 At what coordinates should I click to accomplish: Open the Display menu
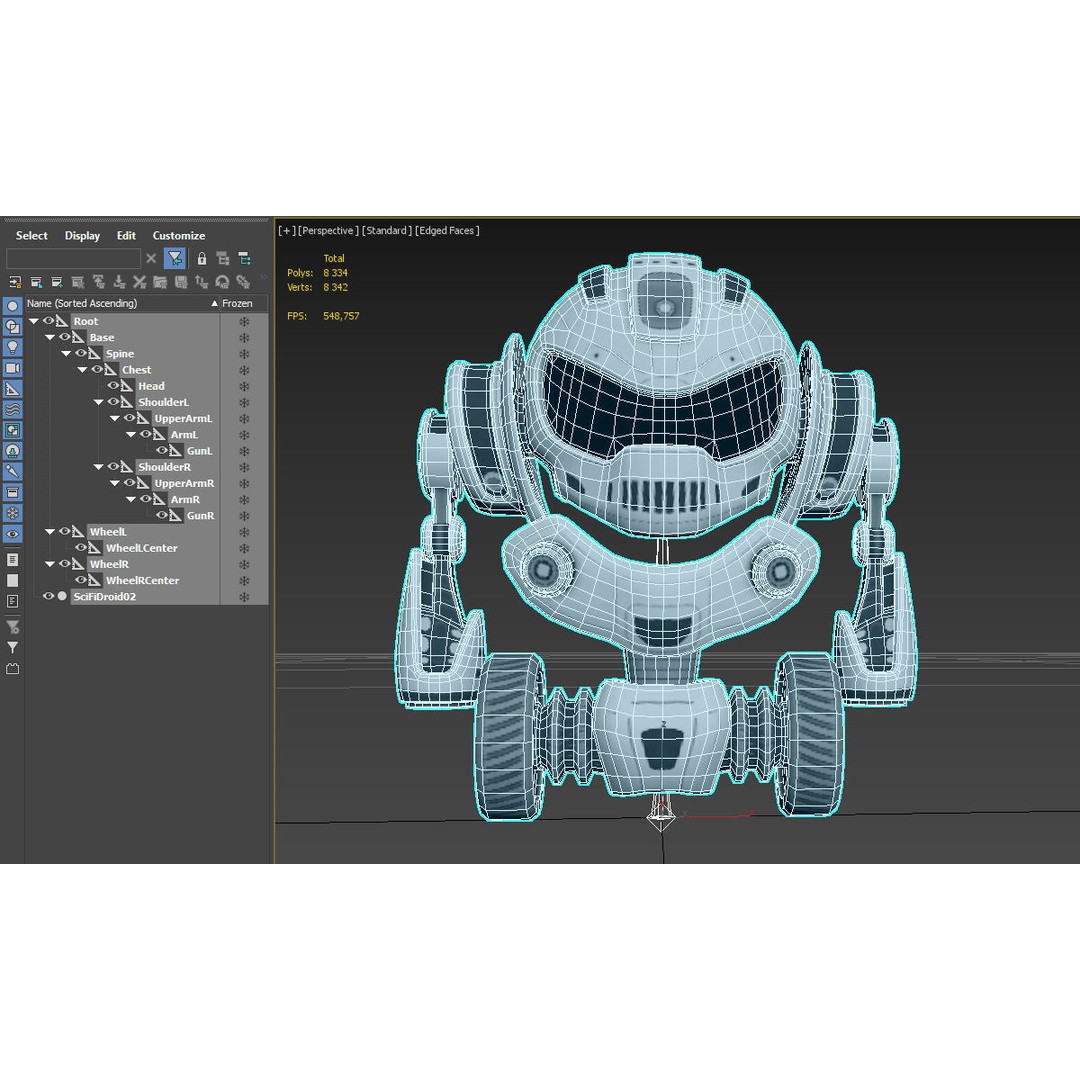pos(82,236)
